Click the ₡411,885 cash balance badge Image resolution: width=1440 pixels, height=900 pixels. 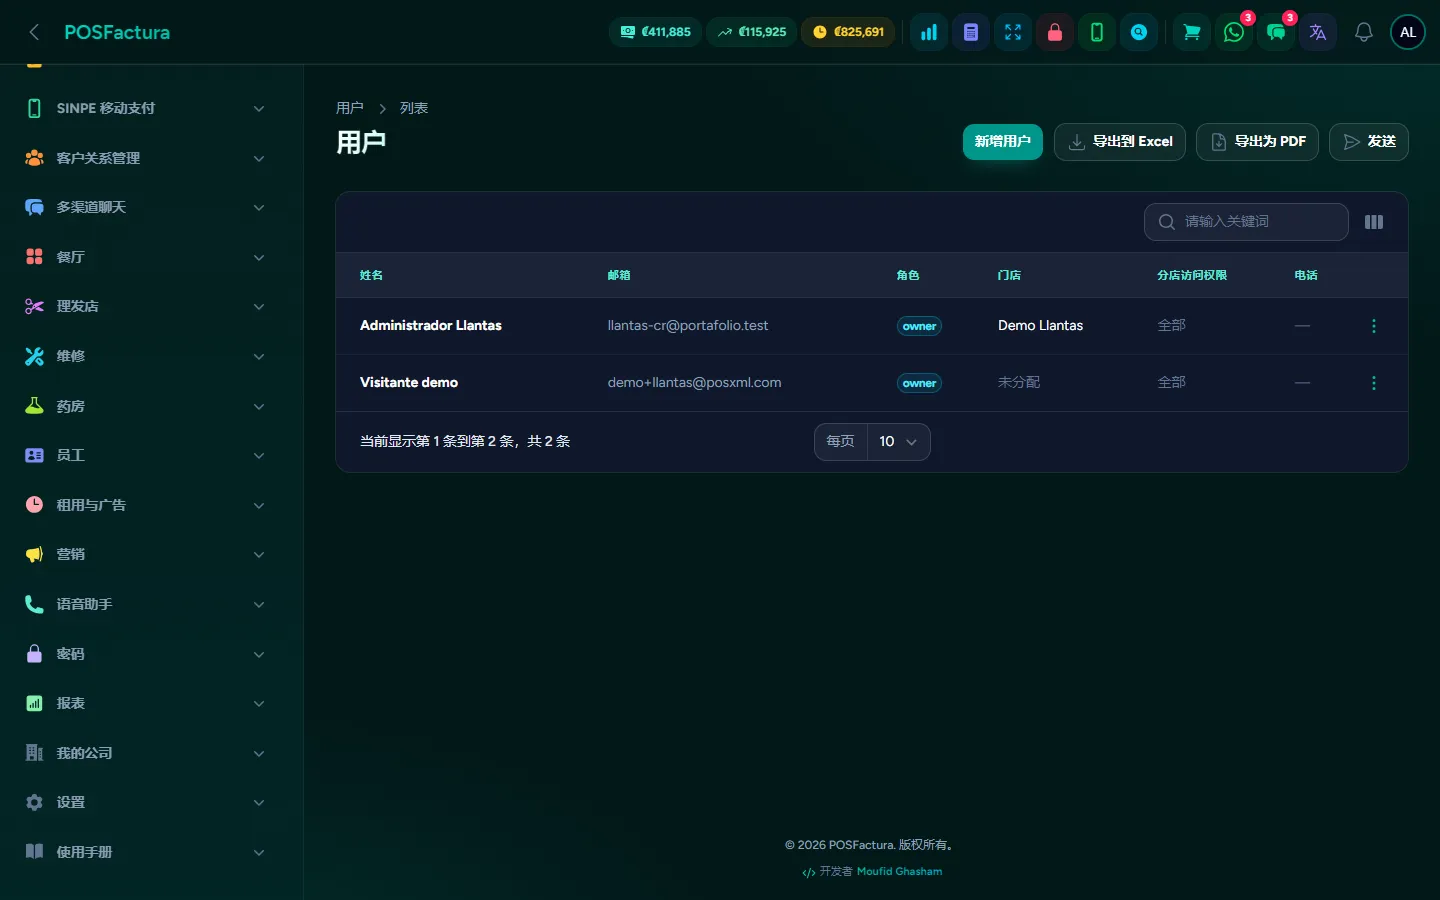point(656,32)
